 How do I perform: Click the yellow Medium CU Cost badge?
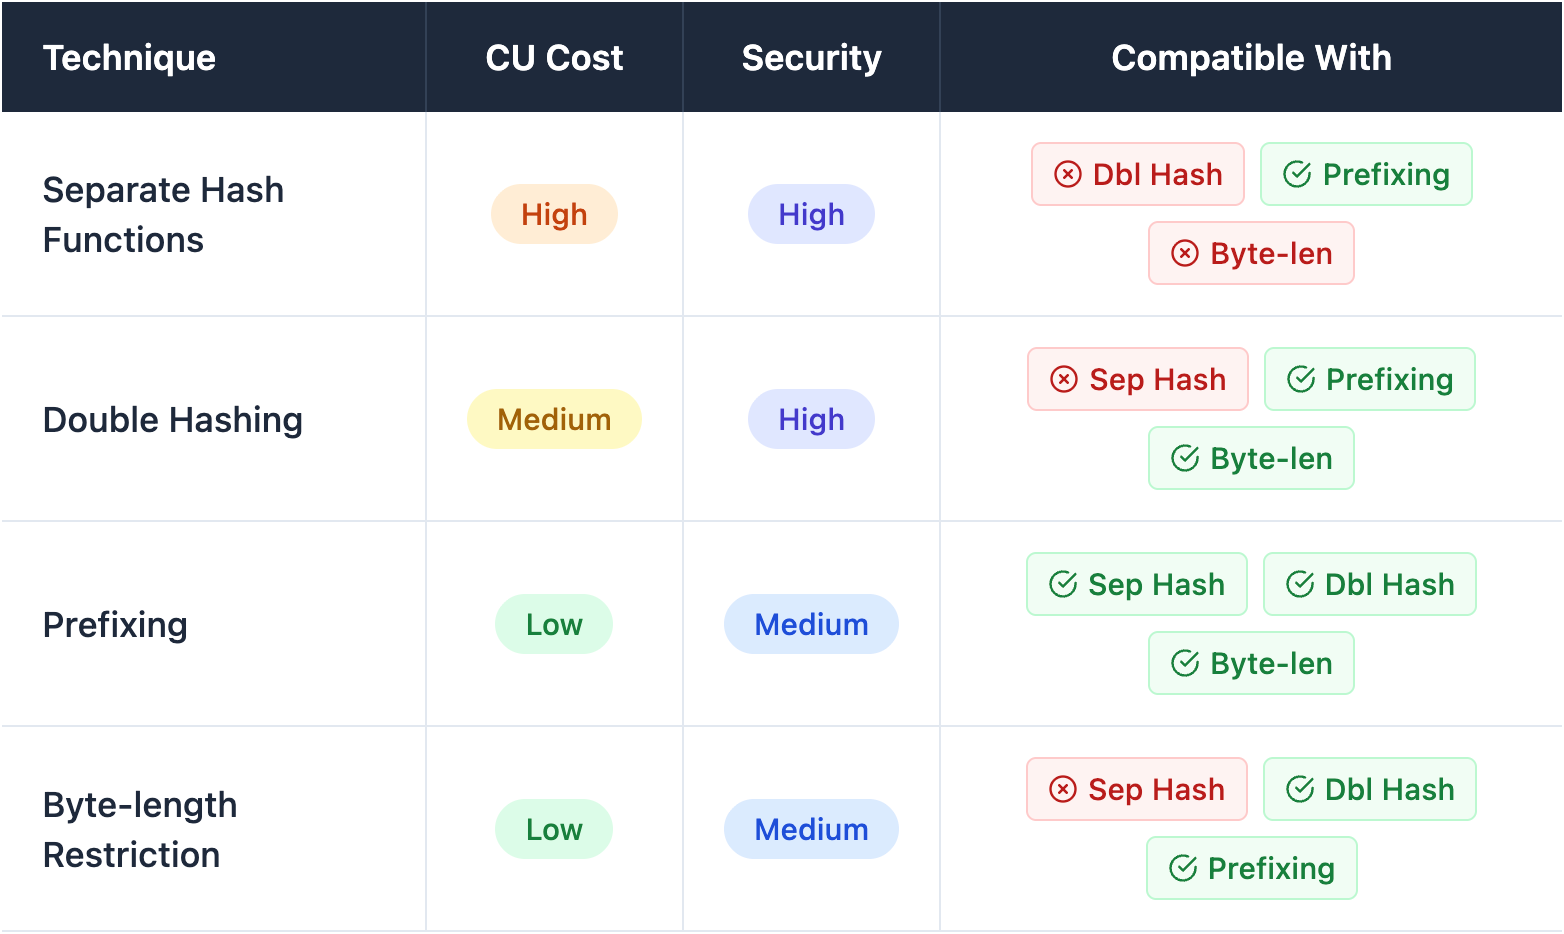(554, 419)
